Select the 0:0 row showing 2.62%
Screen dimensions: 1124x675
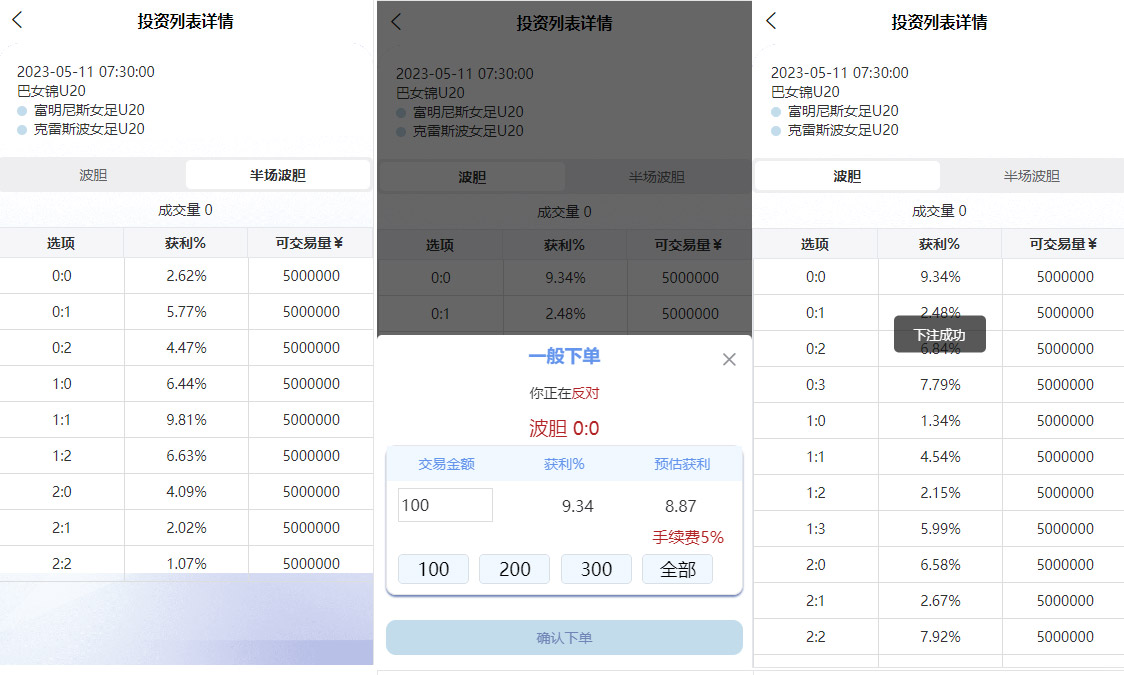(186, 276)
